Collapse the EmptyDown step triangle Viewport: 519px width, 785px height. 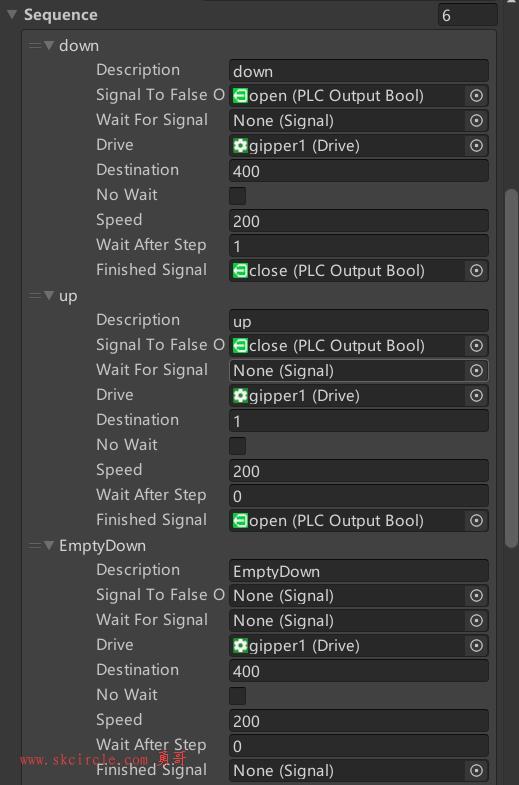(49, 545)
